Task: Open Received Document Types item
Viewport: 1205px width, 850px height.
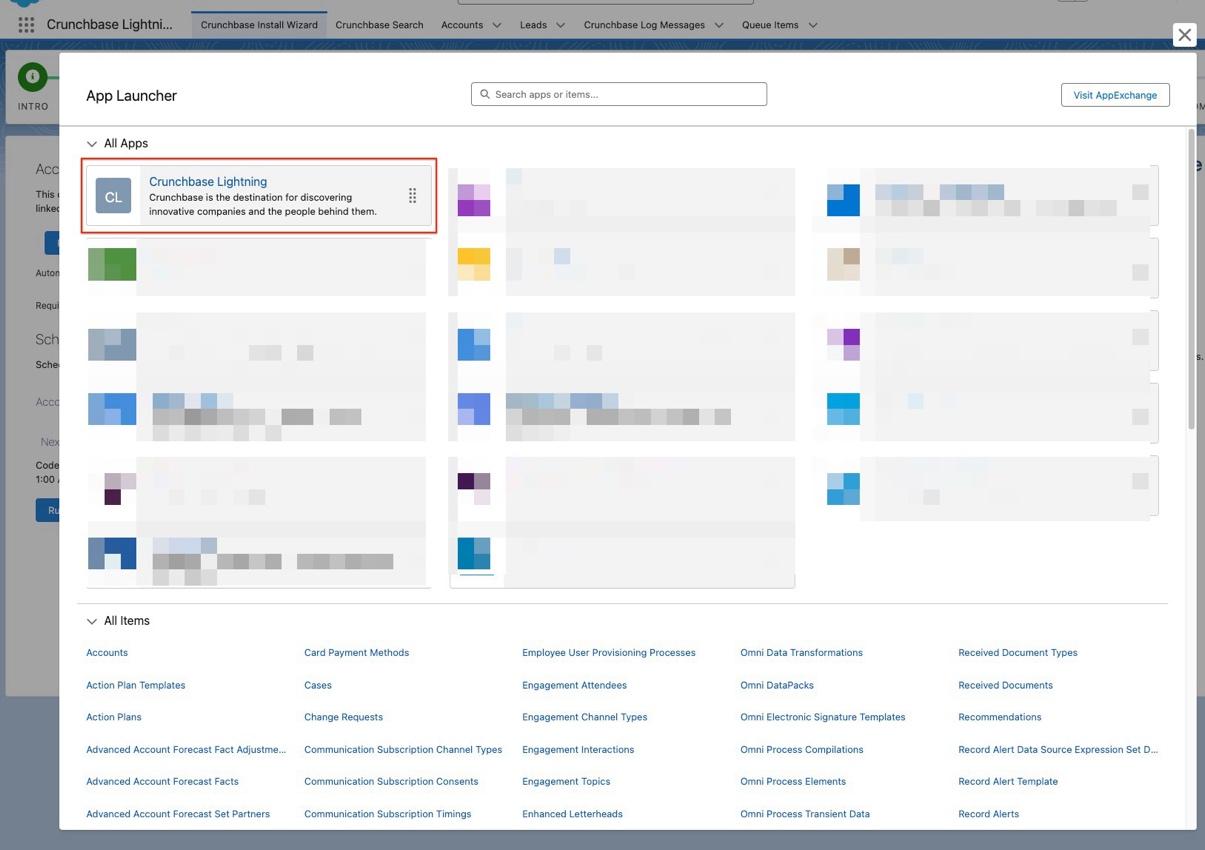Action: [x=1018, y=653]
